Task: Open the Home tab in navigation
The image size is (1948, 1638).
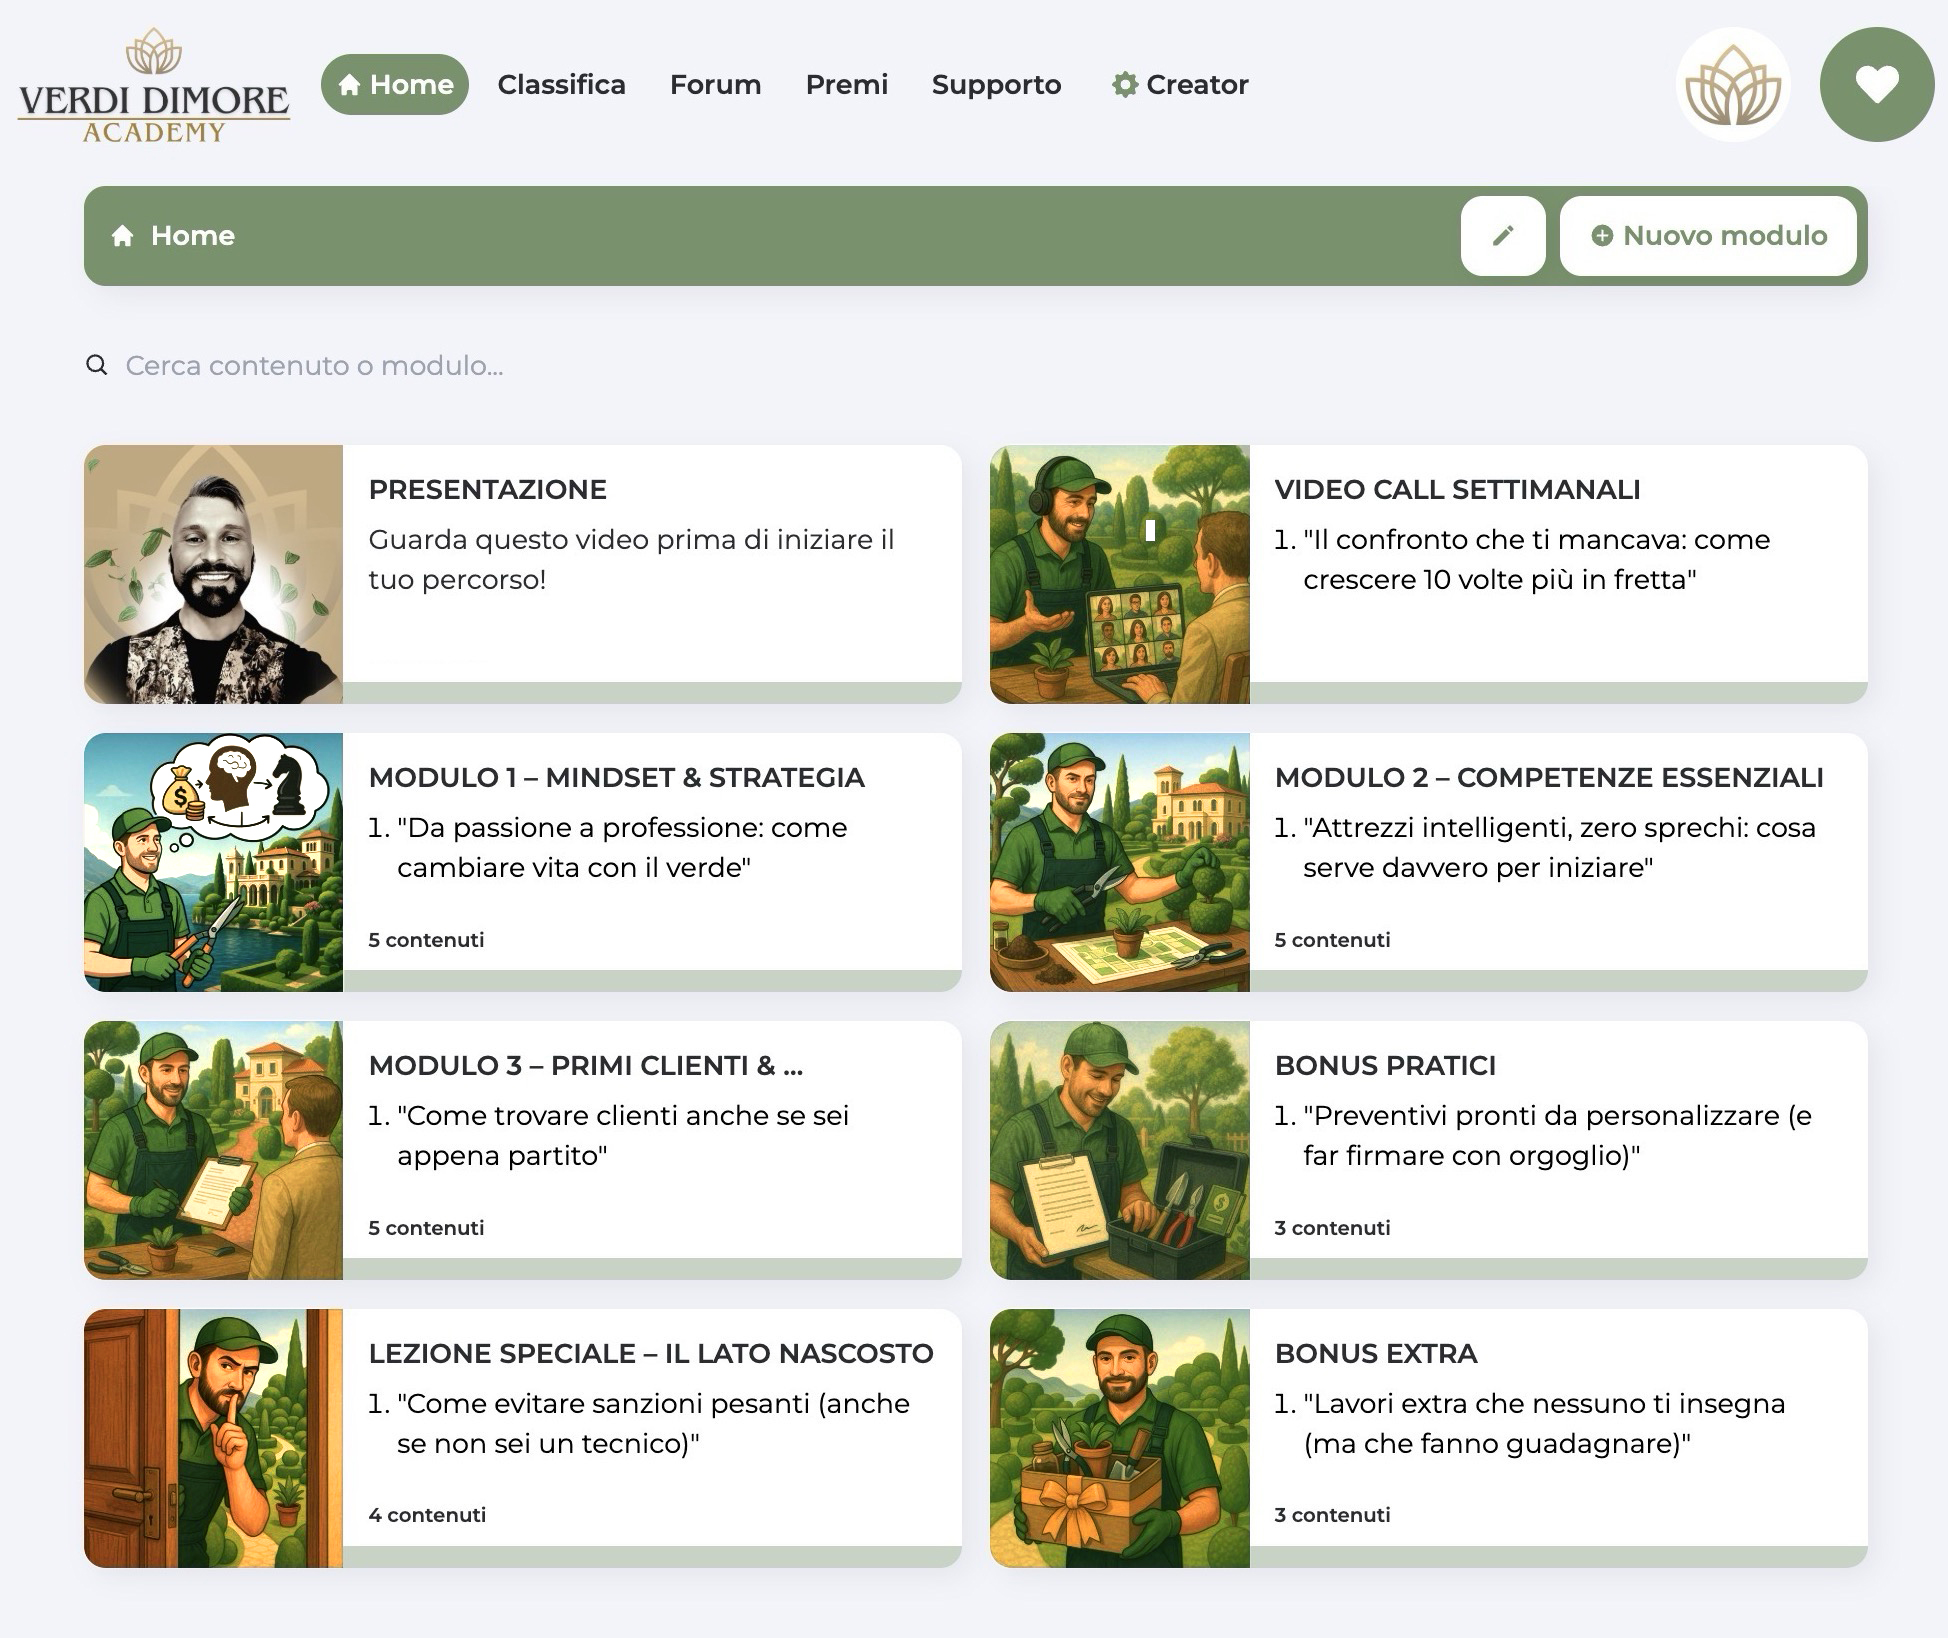Action: pos(395,84)
